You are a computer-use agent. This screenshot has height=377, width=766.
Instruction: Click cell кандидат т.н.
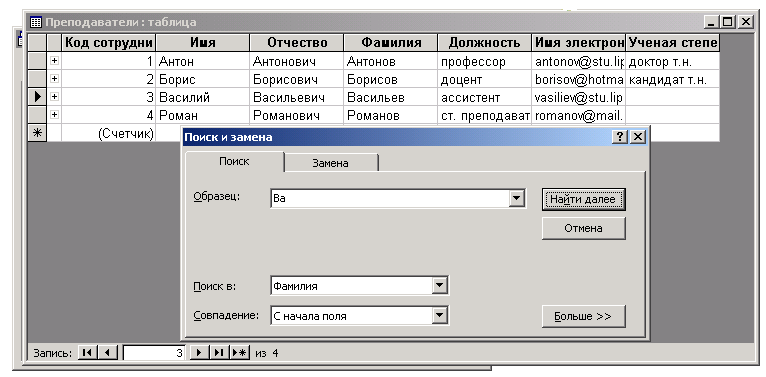pyautogui.click(x=673, y=79)
